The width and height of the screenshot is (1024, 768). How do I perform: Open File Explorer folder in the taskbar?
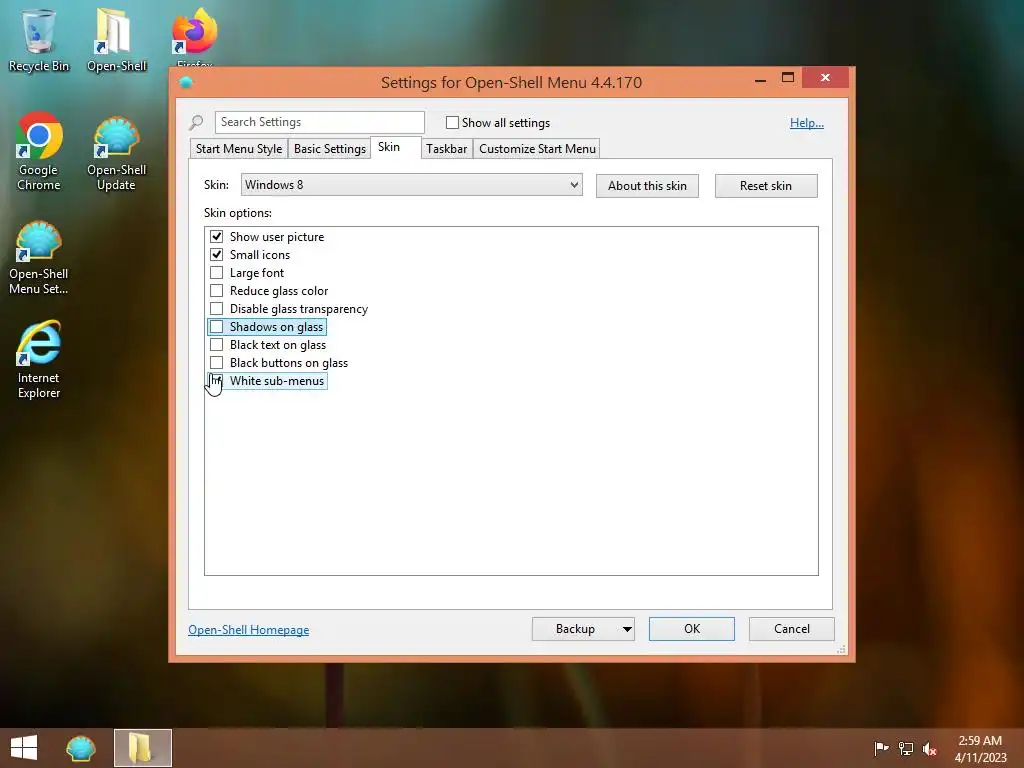142,748
